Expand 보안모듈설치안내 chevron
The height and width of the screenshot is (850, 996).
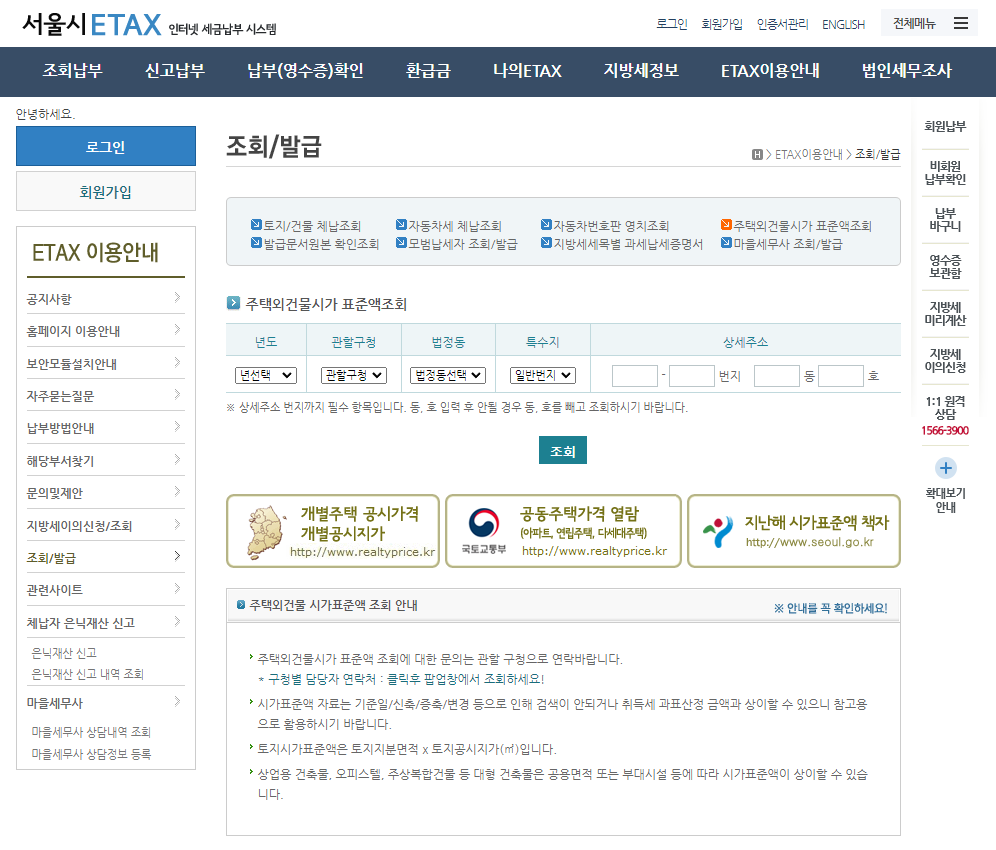pos(177,362)
